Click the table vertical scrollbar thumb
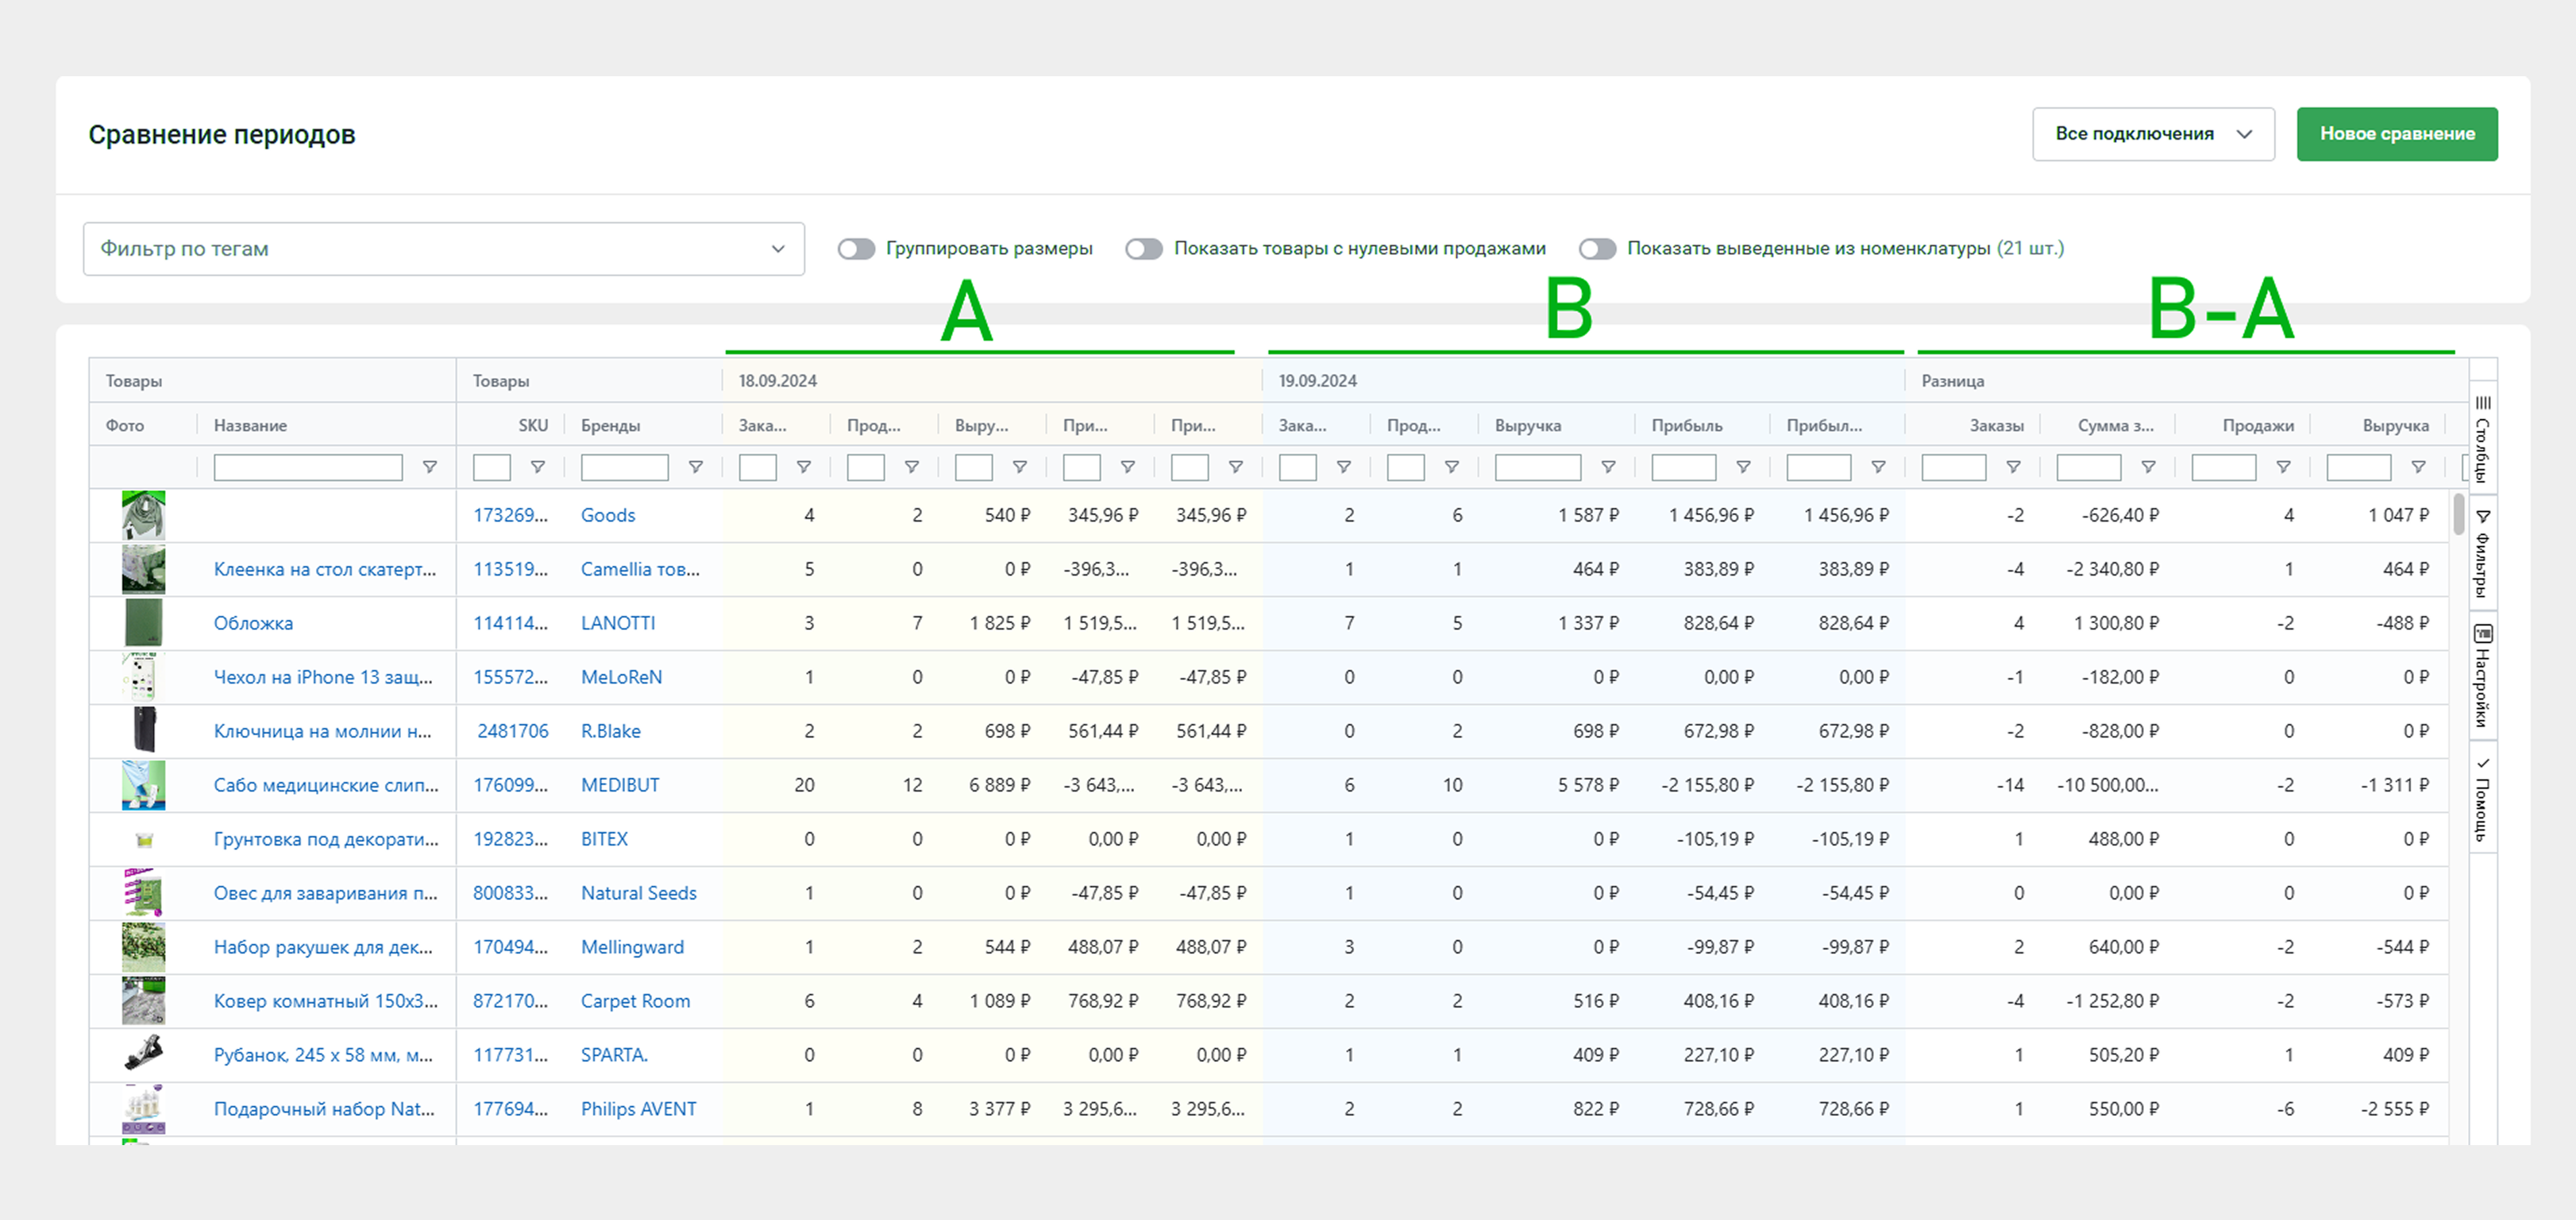 (x=2458, y=514)
